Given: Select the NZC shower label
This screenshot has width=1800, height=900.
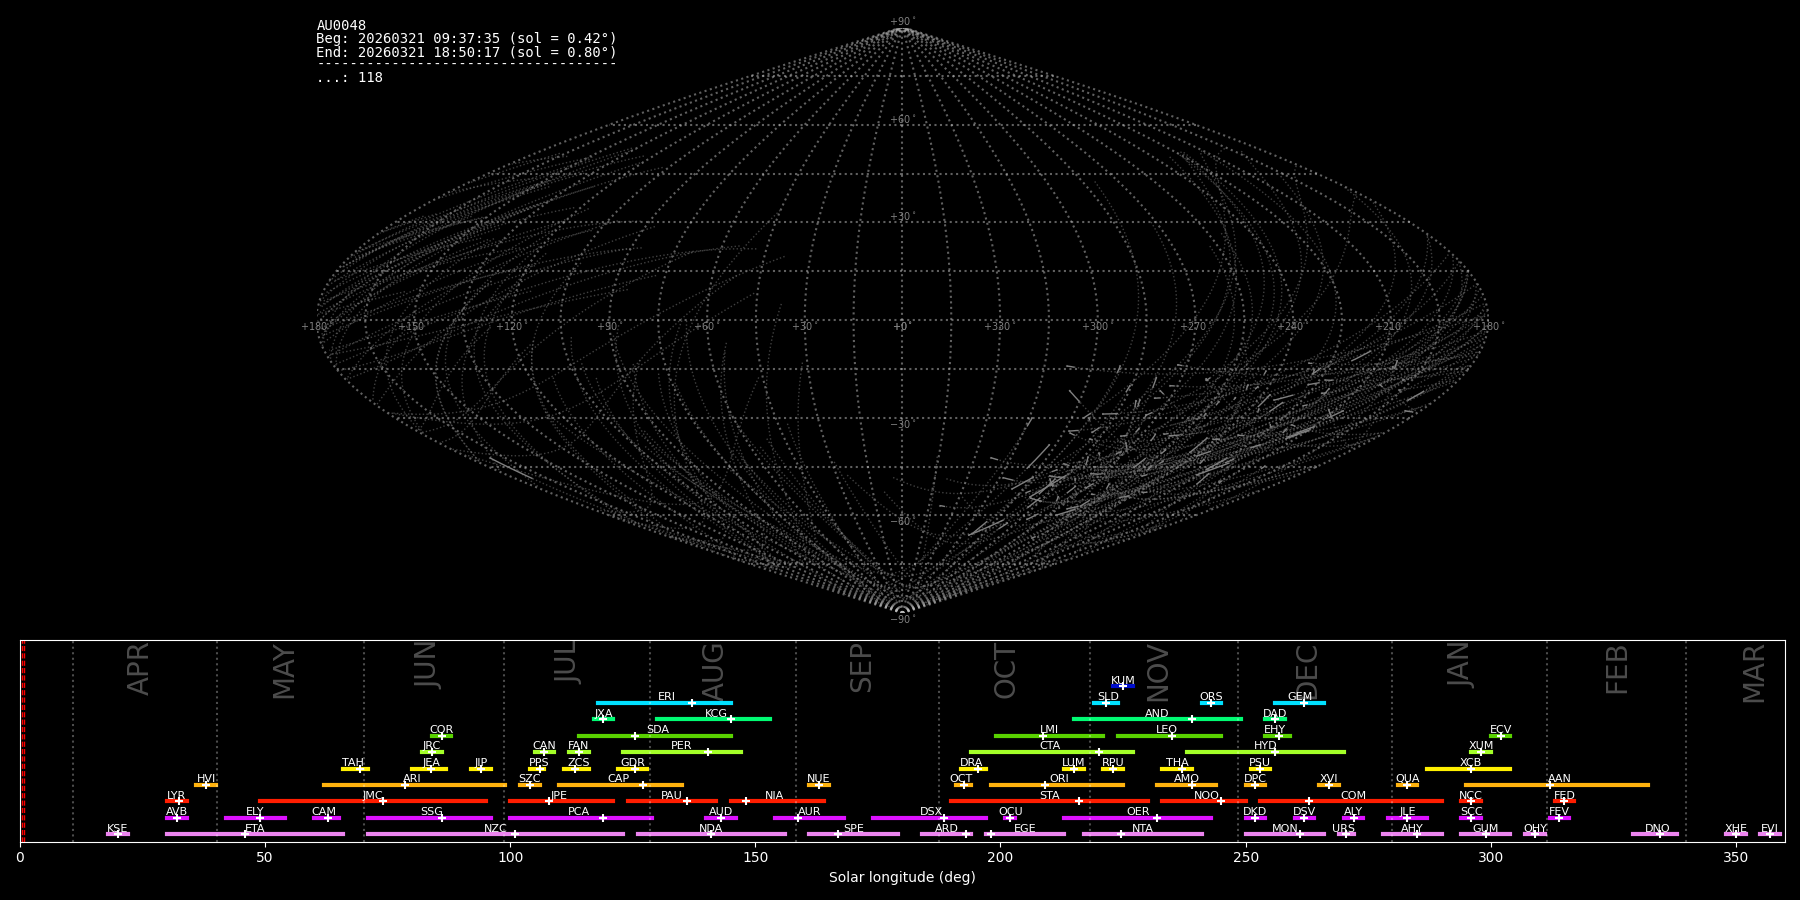Looking at the screenshot, I should point(495,829).
